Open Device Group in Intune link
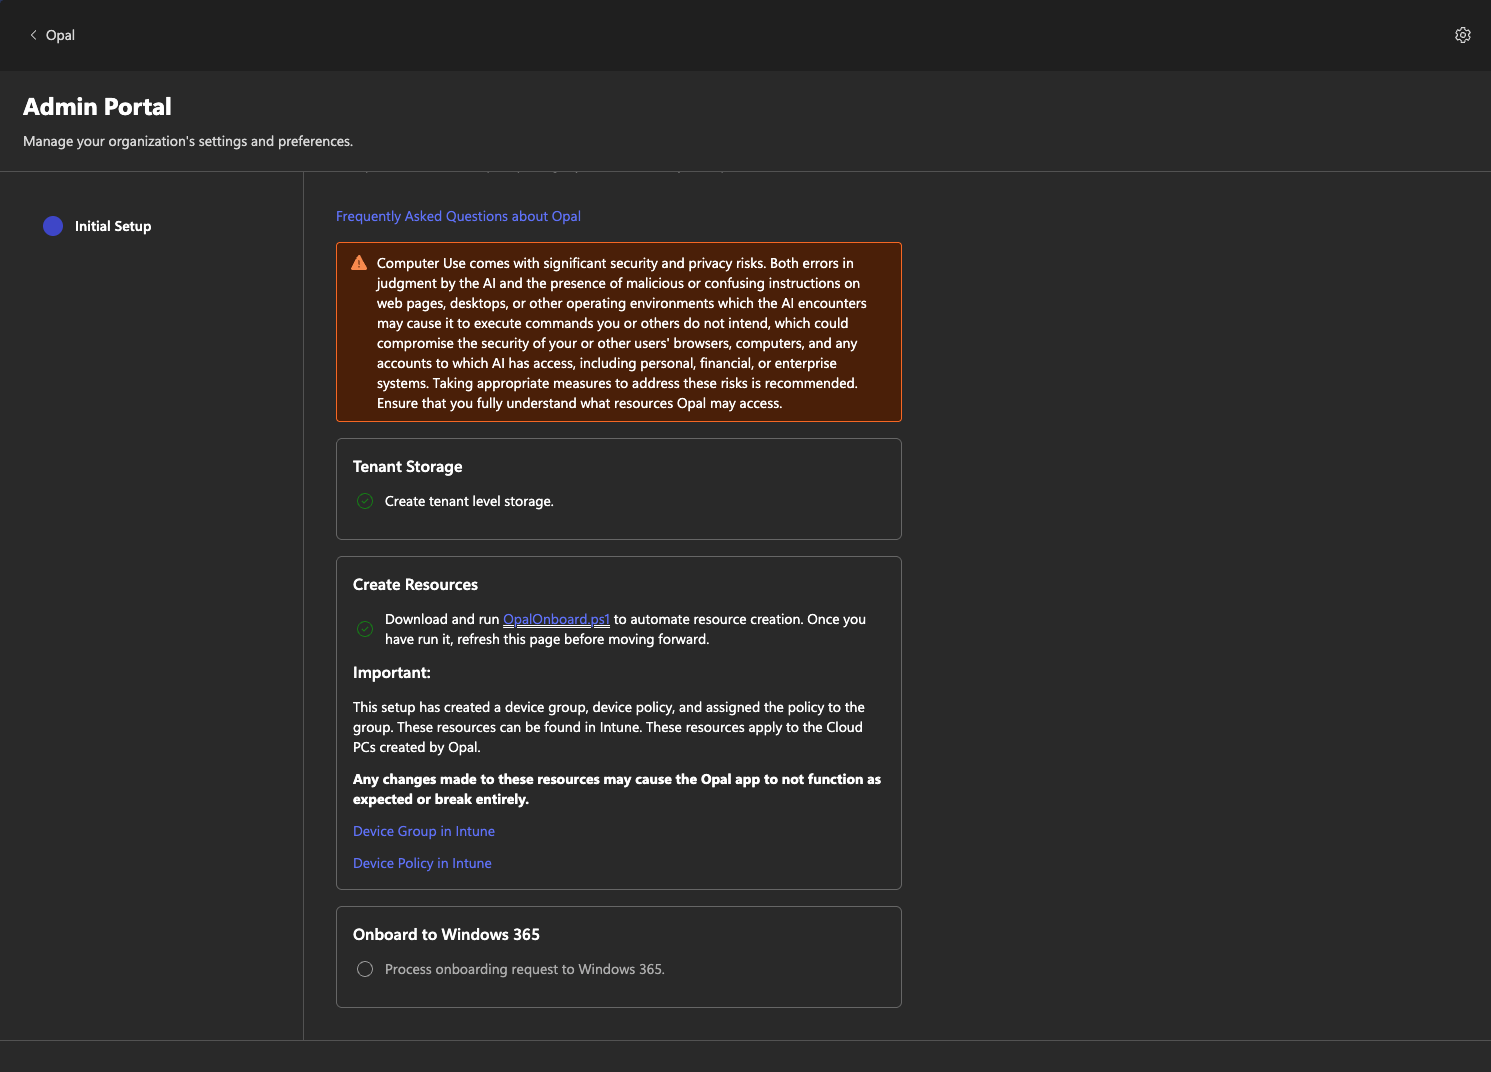 point(423,831)
